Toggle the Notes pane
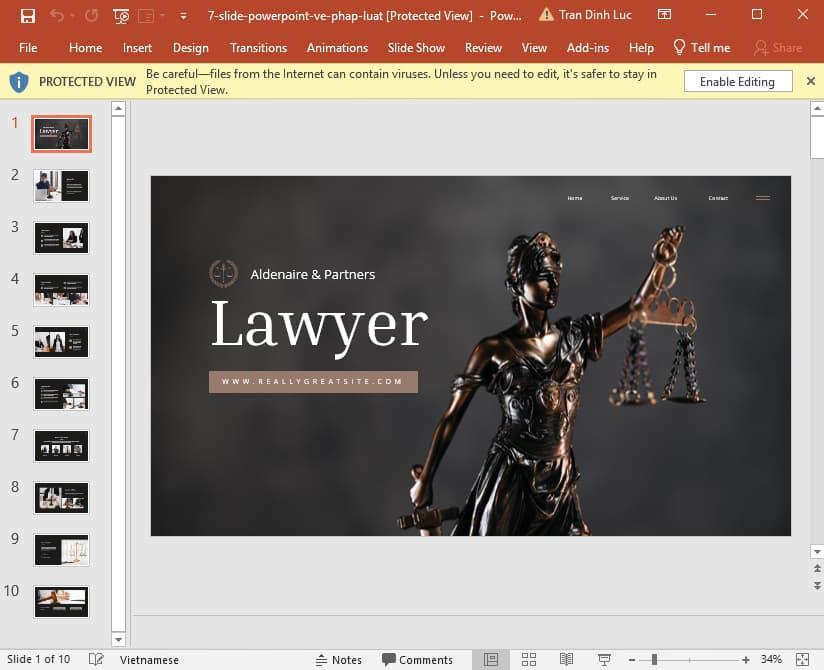This screenshot has height=670, width=824. (x=340, y=659)
